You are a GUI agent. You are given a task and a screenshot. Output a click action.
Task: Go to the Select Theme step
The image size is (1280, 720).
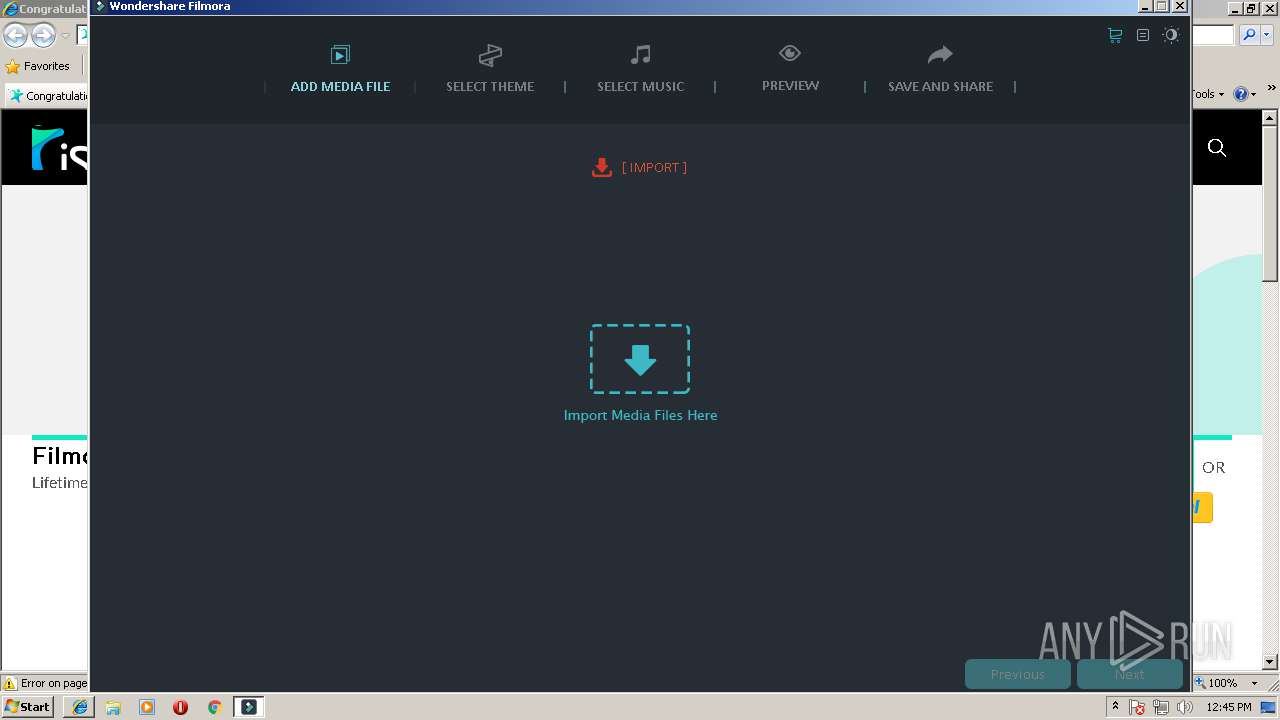coord(490,86)
